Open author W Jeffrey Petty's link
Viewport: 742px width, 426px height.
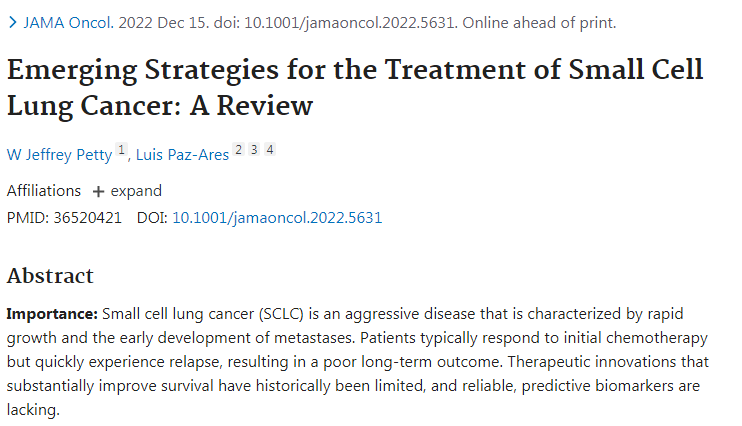(59, 155)
